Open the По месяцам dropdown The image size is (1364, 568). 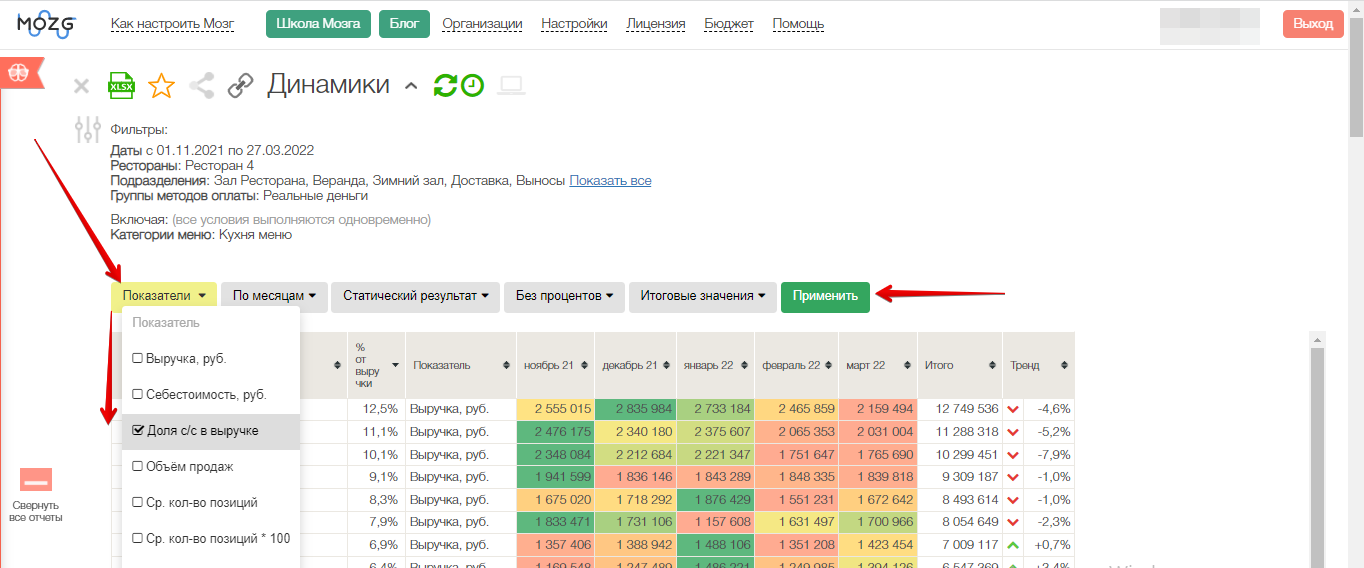pos(274,296)
